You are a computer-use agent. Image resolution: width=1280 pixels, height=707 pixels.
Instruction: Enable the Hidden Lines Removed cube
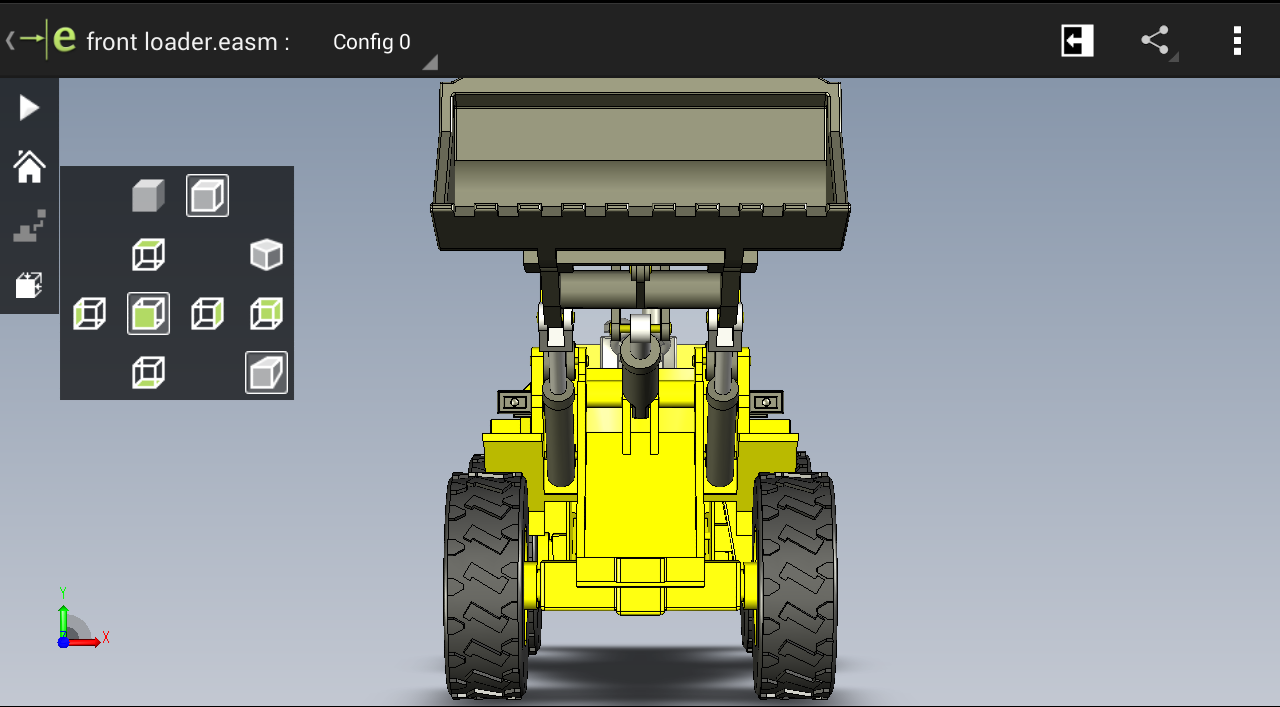pos(266,254)
